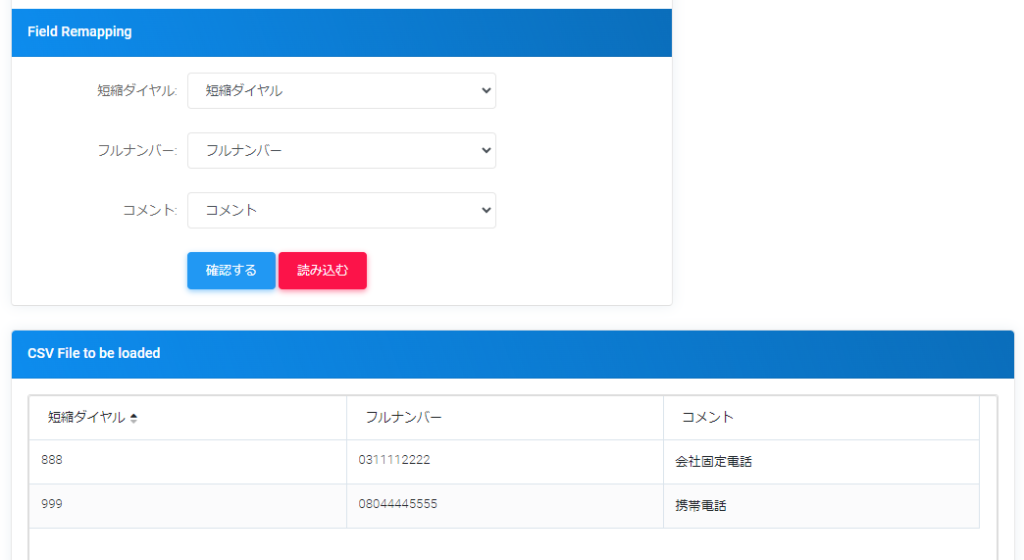Click the 08044445555 phone number cell
This screenshot has width=1024, height=560.
pos(397,505)
